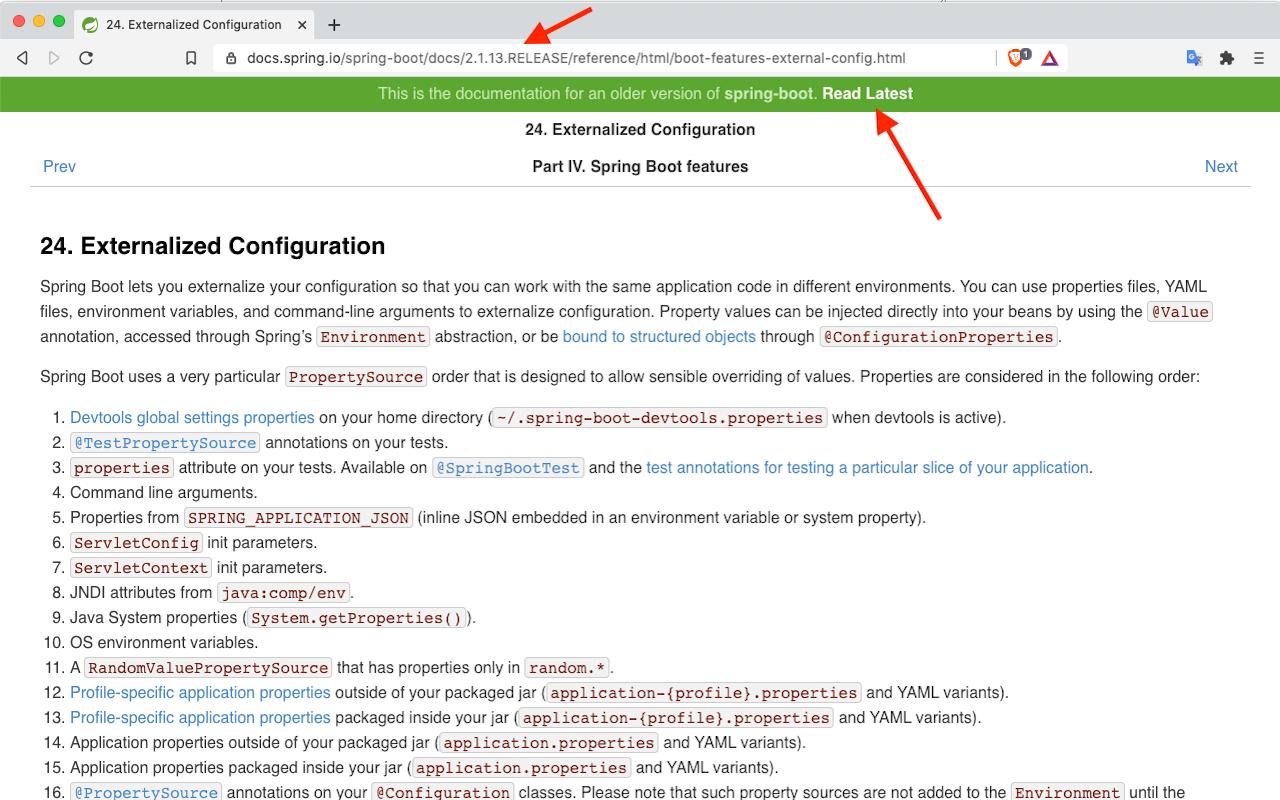The width and height of the screenshot is (1280, 800).
Task: Go back using the browser back arrow
Action: click(x=22, y=58)
